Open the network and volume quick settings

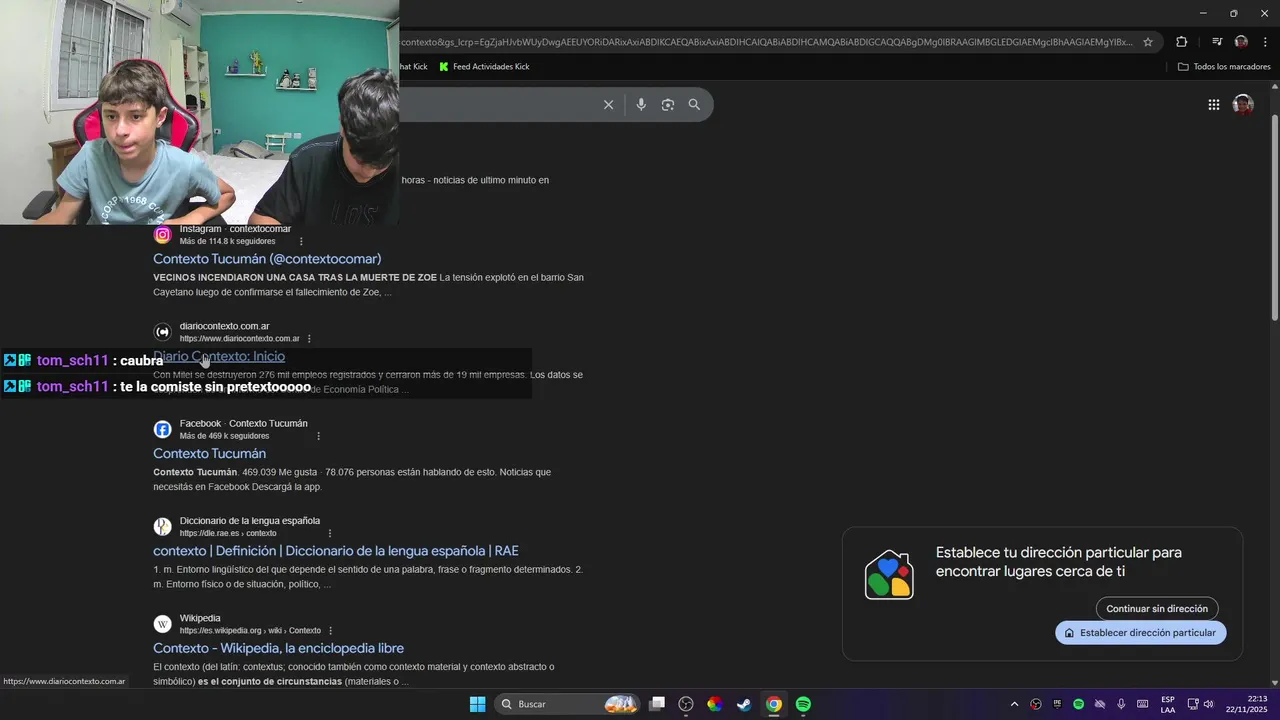[x=1200, y=704]
